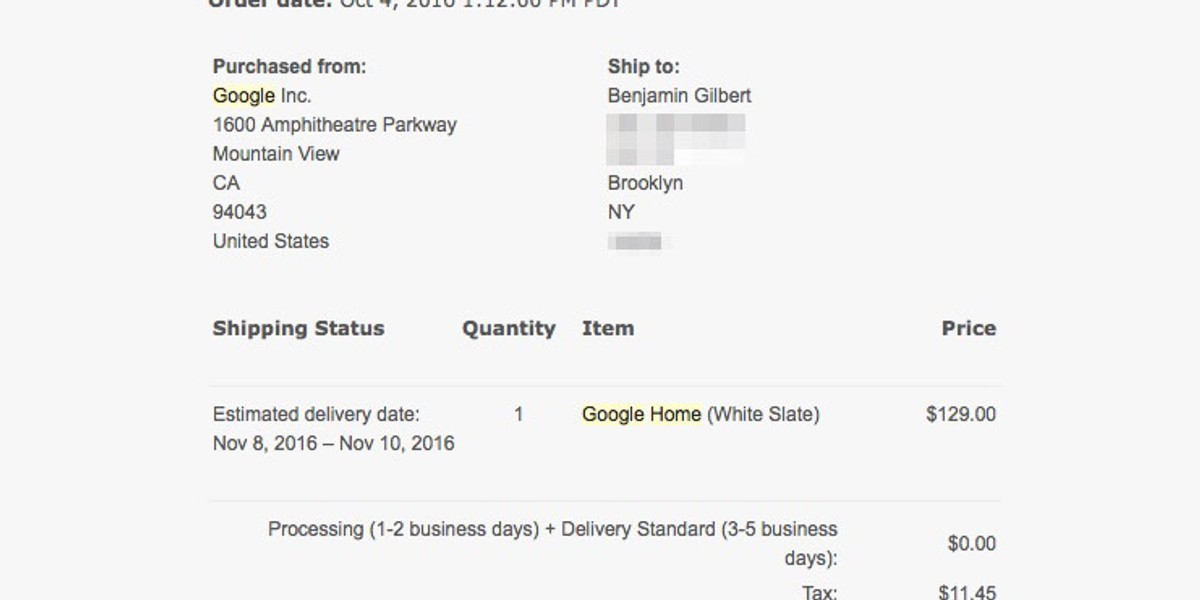1200x600 pixels.
Task: Click the $0.00 shipping cost
Action: 972,544
